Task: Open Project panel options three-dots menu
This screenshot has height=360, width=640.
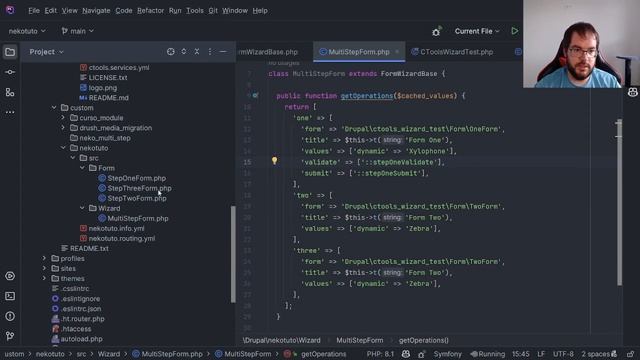Action: coord(210,51)
